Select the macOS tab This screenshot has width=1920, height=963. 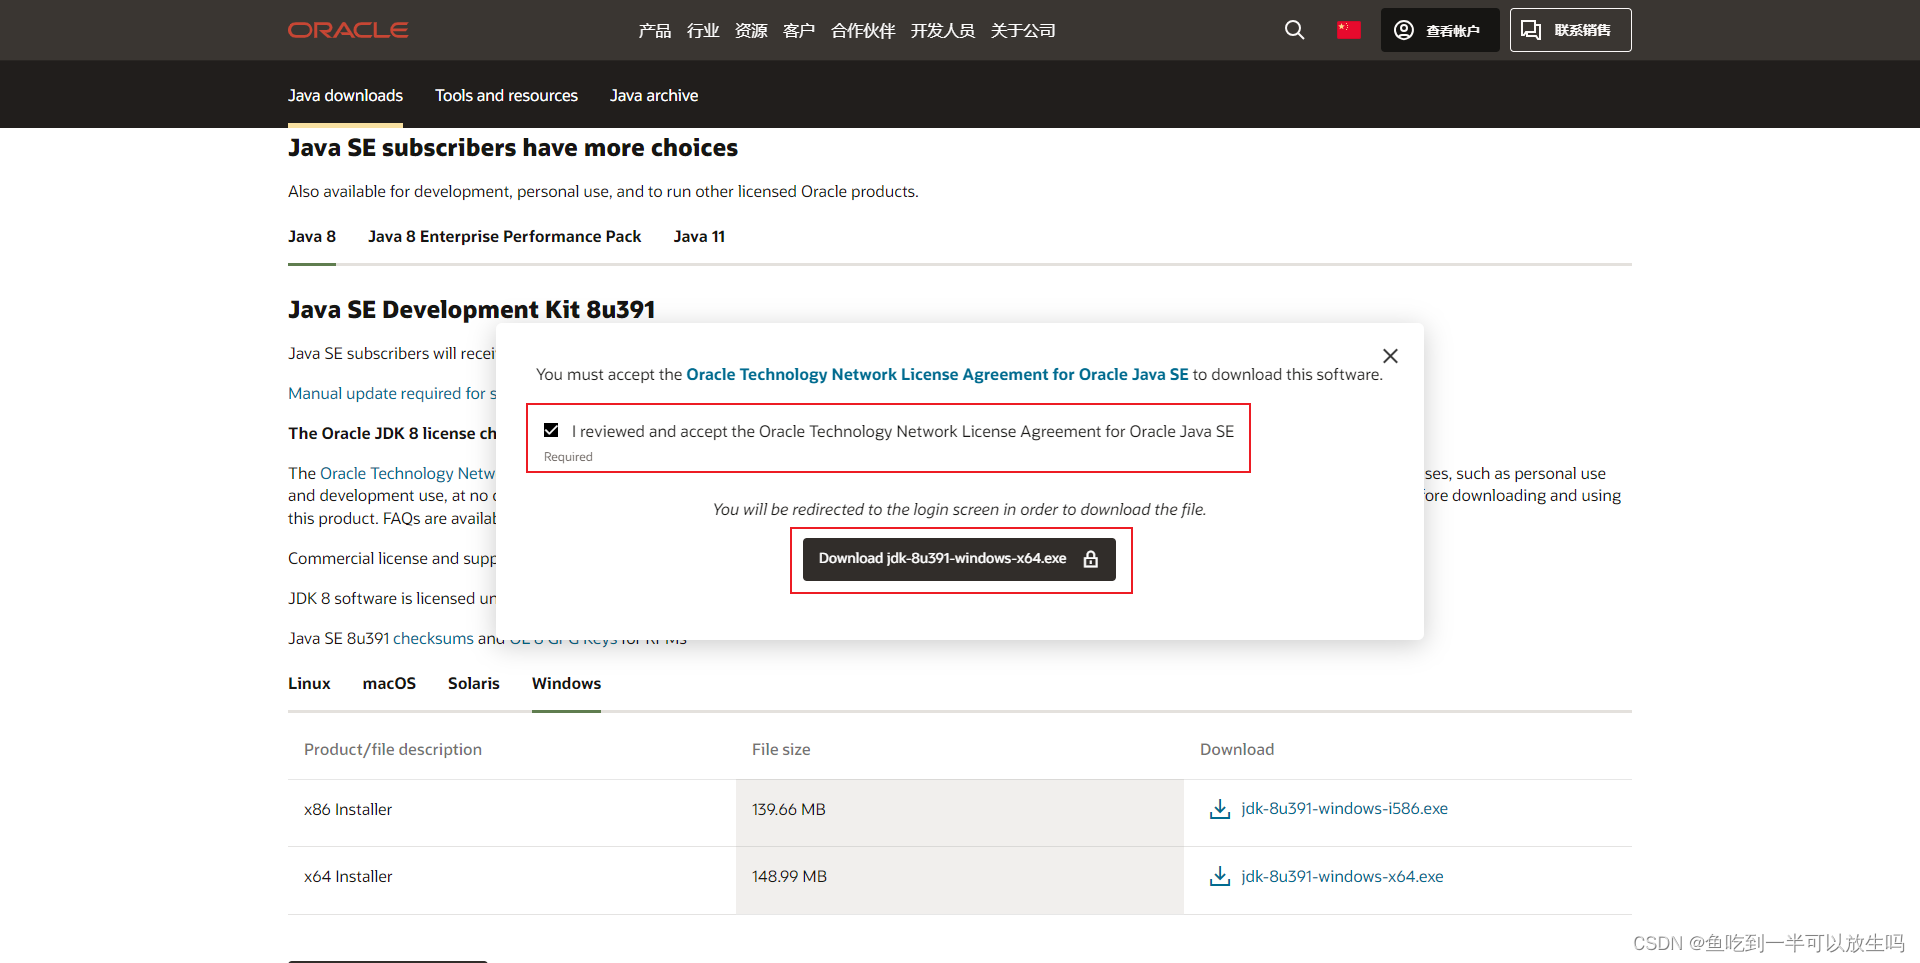pos(389,684)
